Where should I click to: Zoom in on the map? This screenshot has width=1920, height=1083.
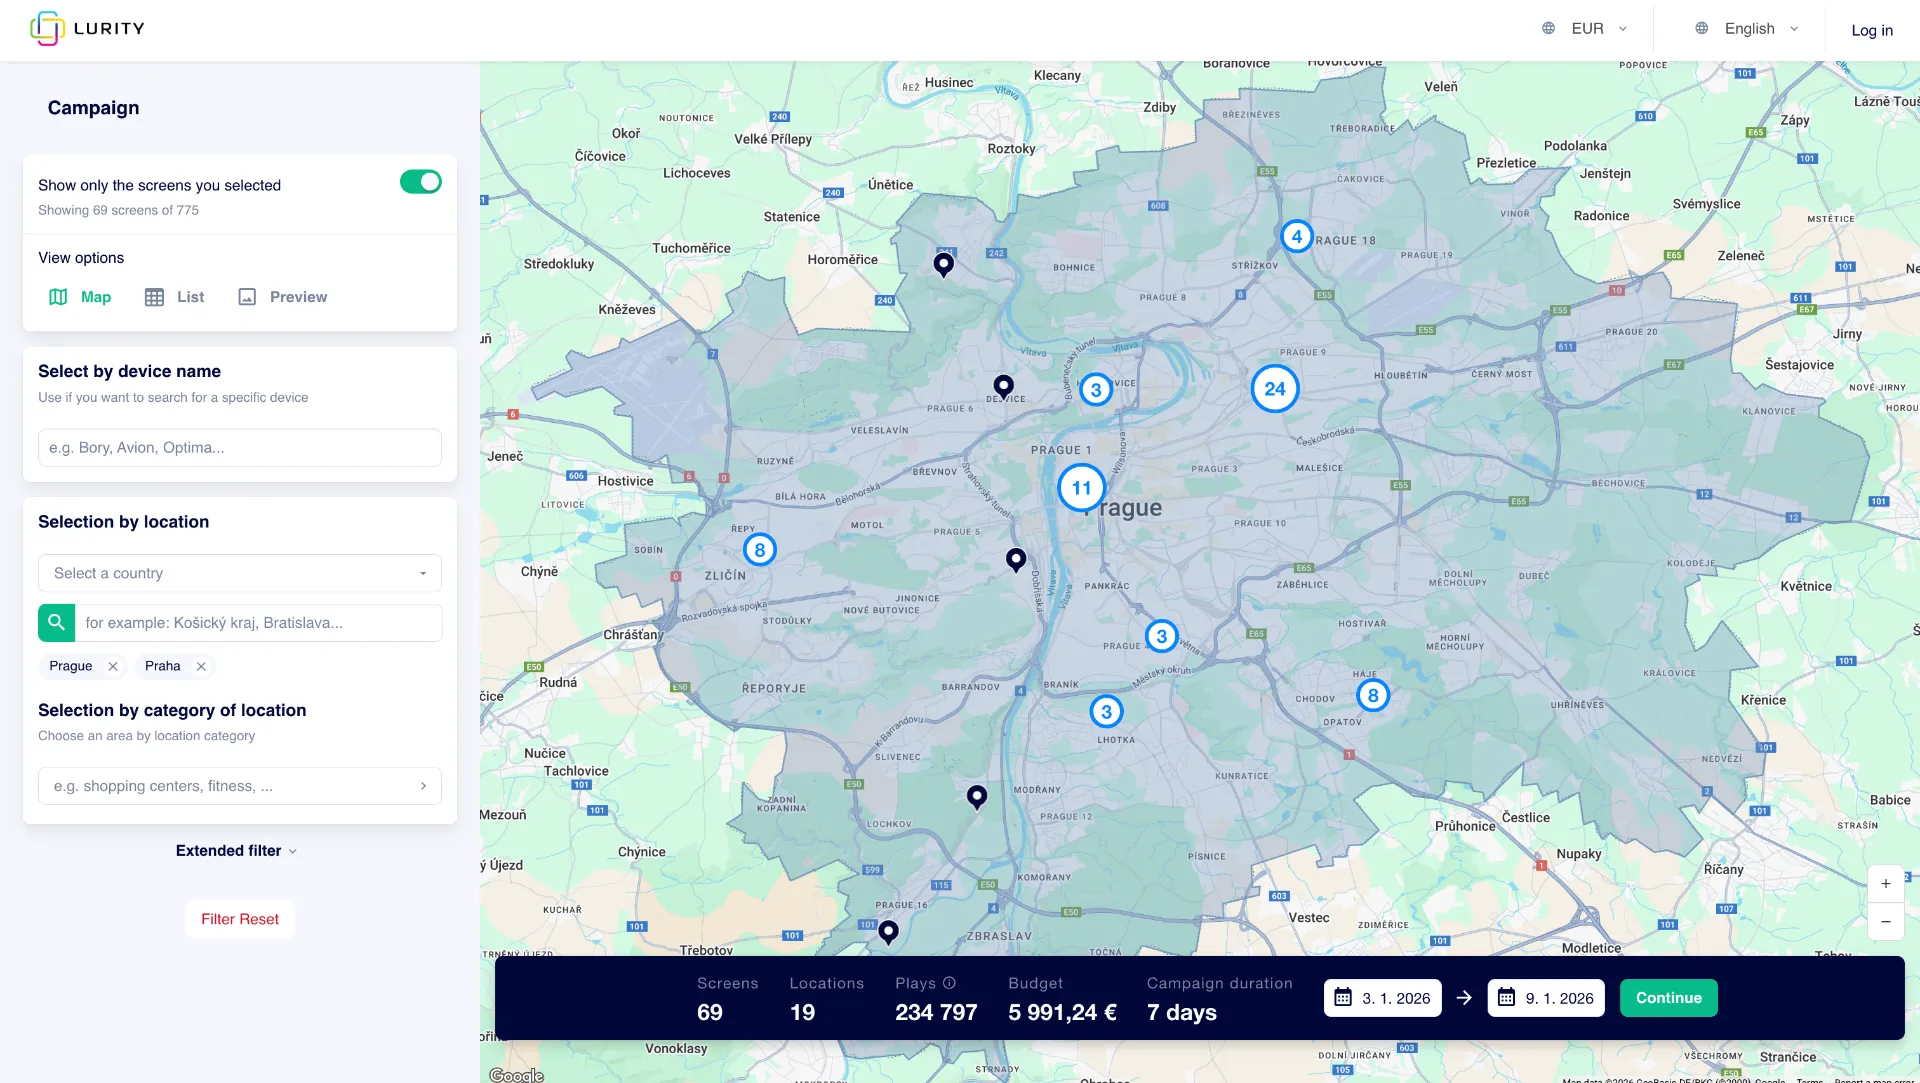tap(1885, 884)
